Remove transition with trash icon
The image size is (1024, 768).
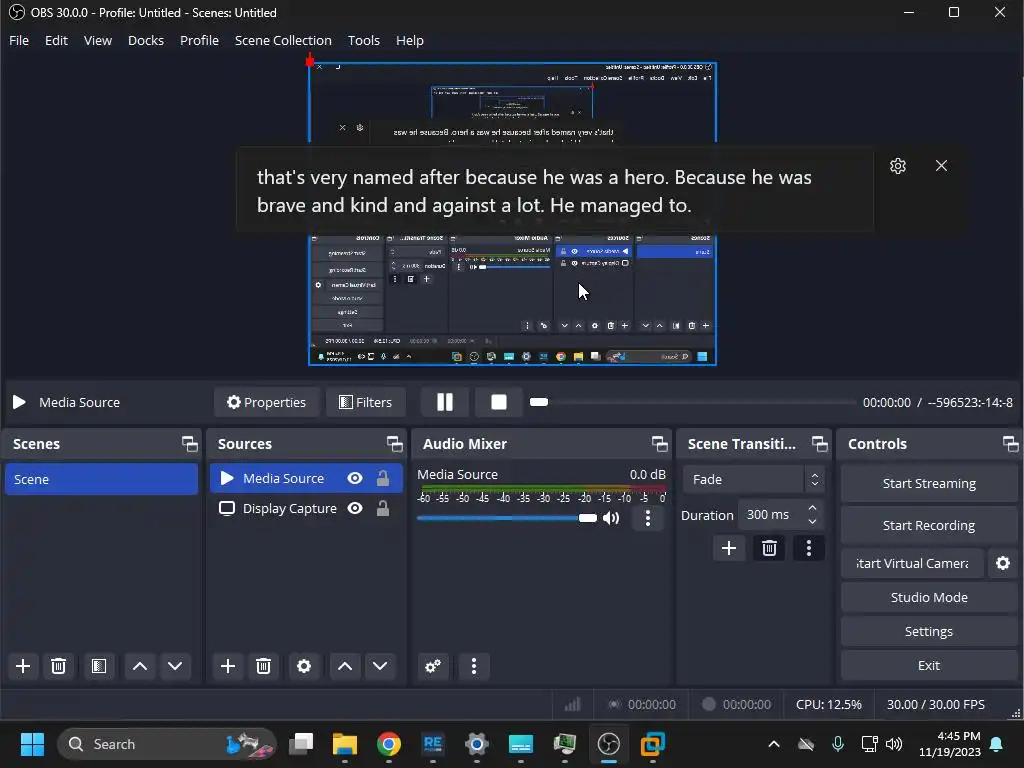pos(769,548)
